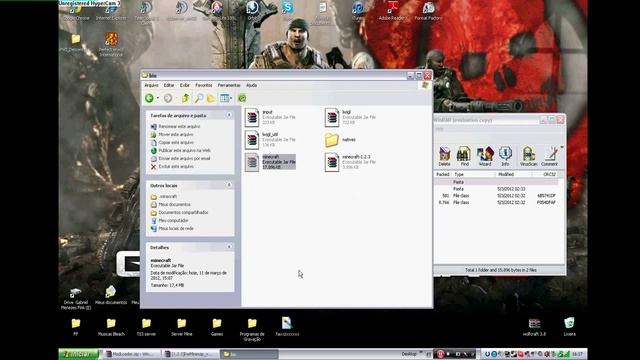The height and width of the screenshot is (360, 640).
Task: Click Copiar este arquivo link
Action: 176,142
